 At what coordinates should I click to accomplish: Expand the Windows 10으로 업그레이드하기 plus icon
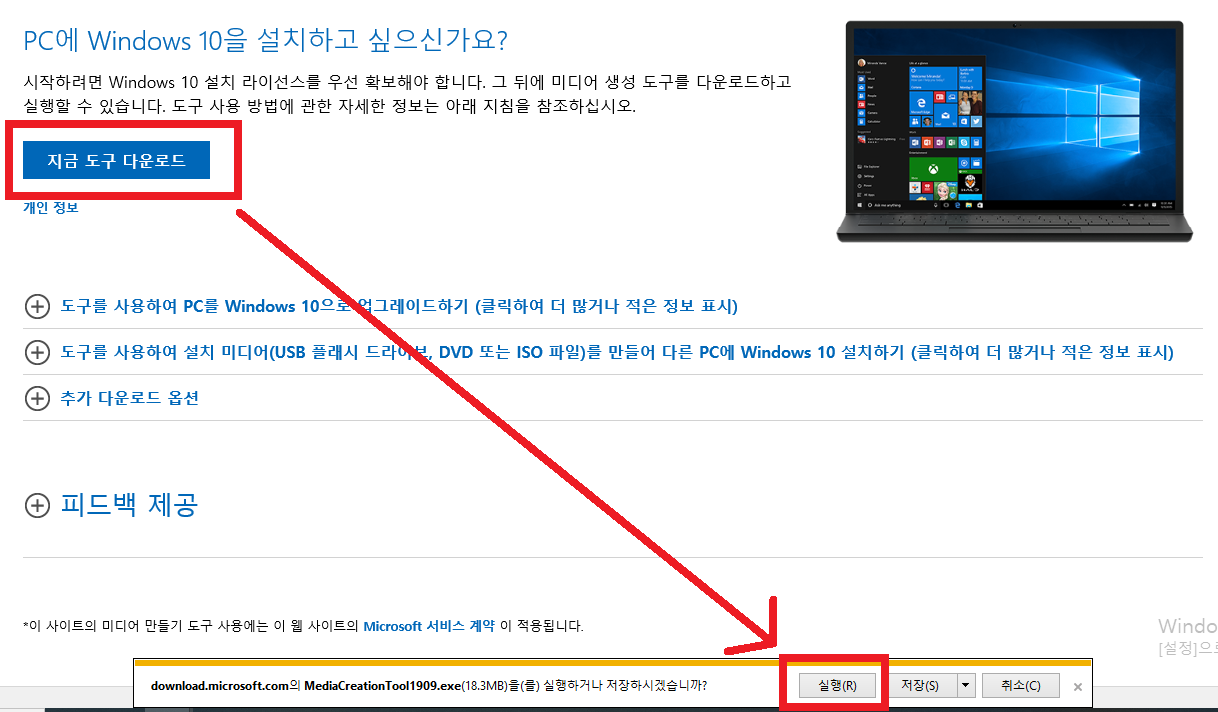[x=37, y=306]
